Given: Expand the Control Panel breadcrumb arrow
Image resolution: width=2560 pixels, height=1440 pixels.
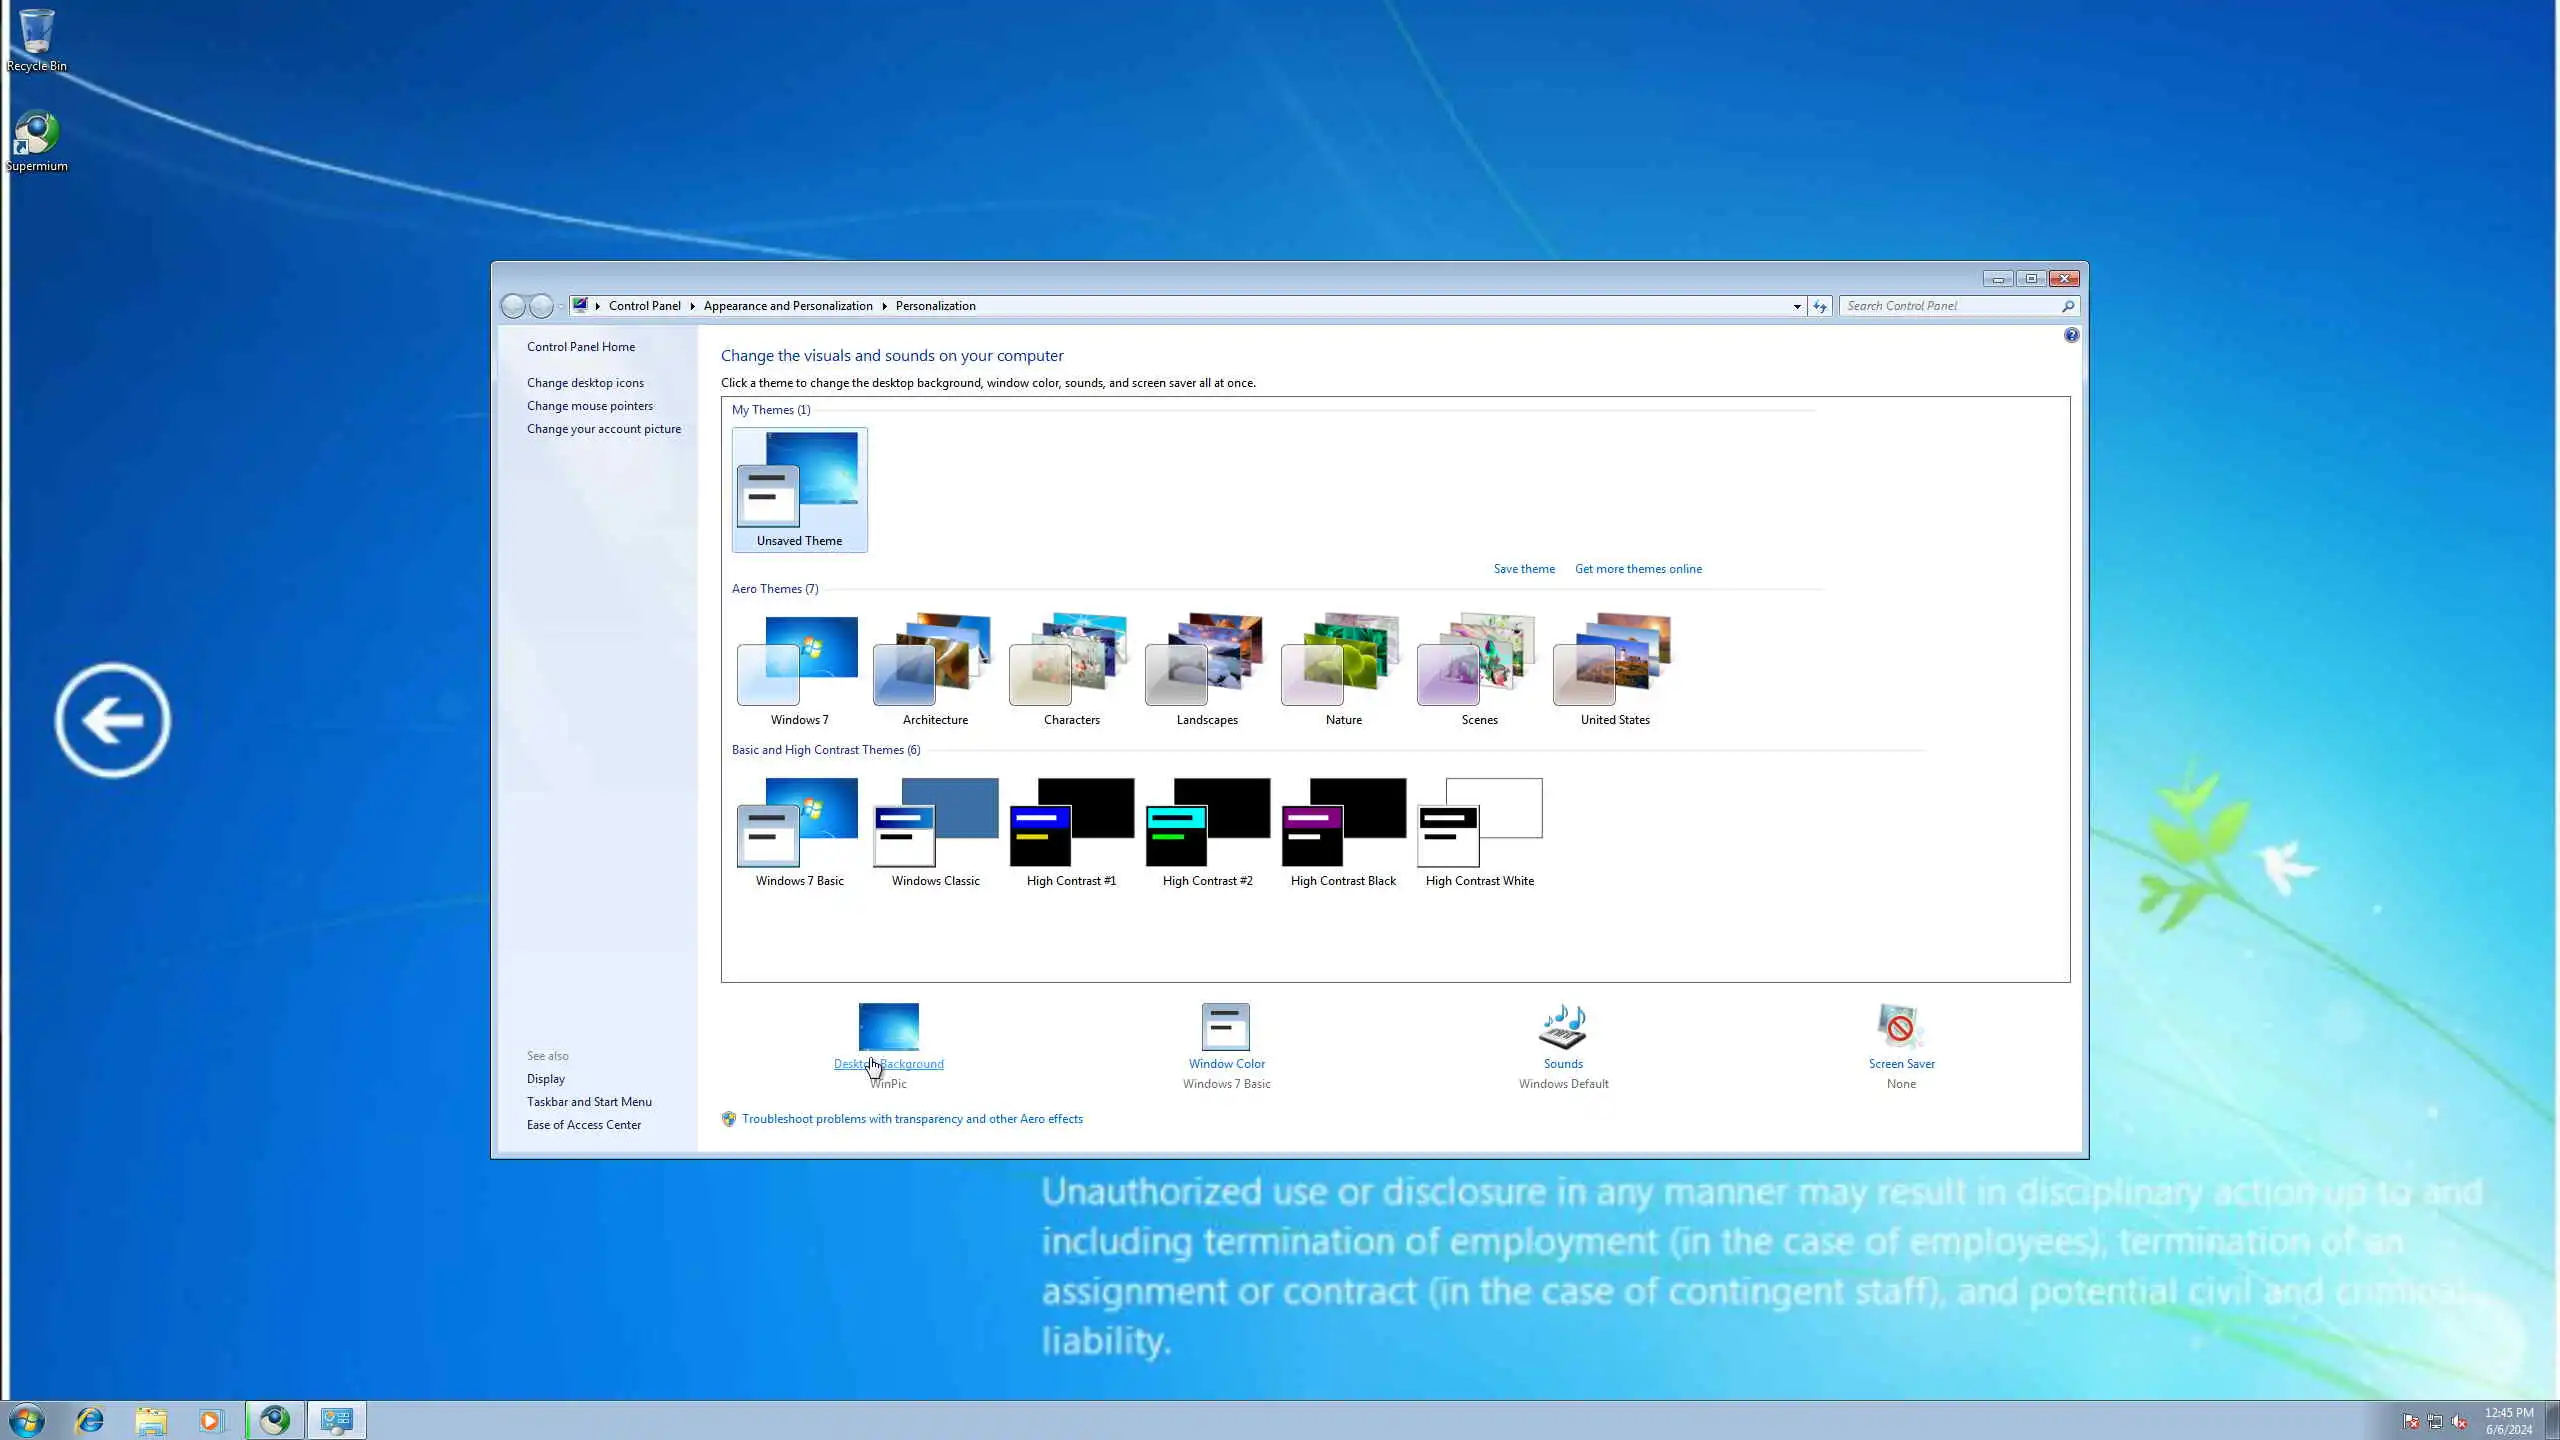Looking at the screenshot, I should point(692,307).
